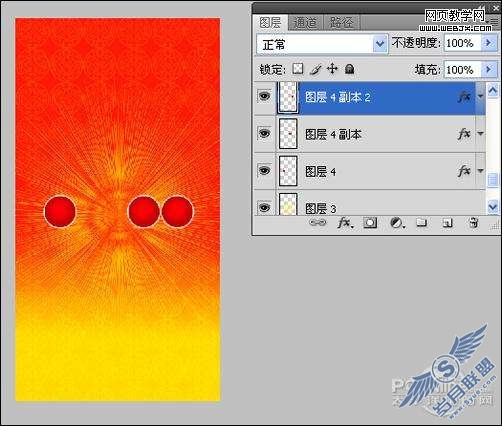This screenshot has width=502, height=426.
Task: Hide layer 图层 4 副本
Action: pos(264,134)
